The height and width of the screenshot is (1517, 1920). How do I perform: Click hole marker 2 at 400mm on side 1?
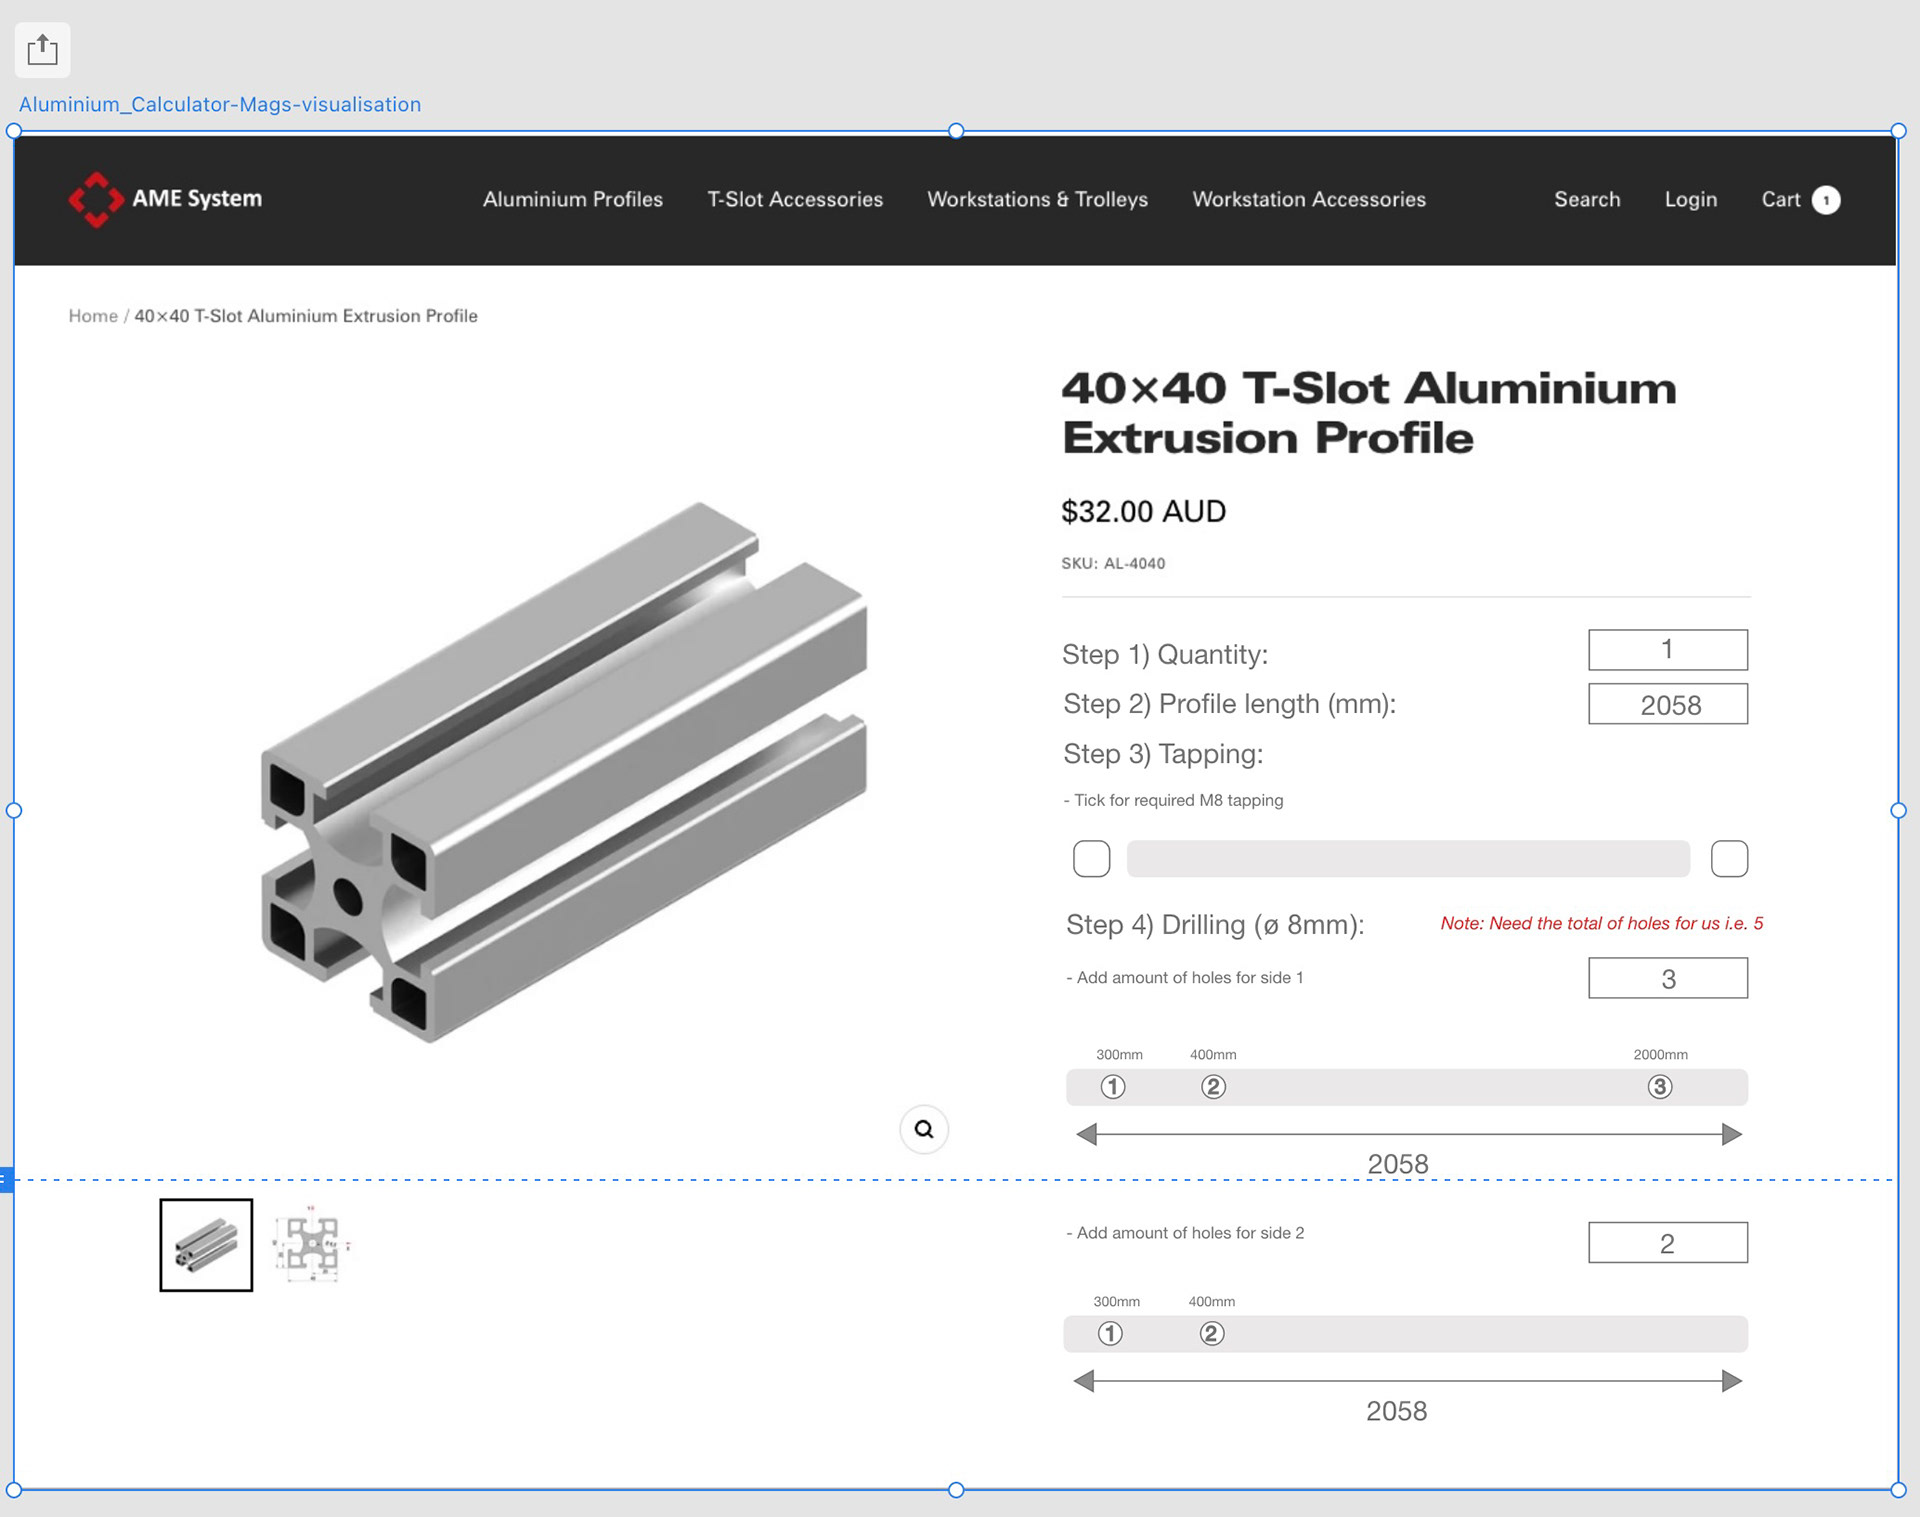[1213, 1087]
